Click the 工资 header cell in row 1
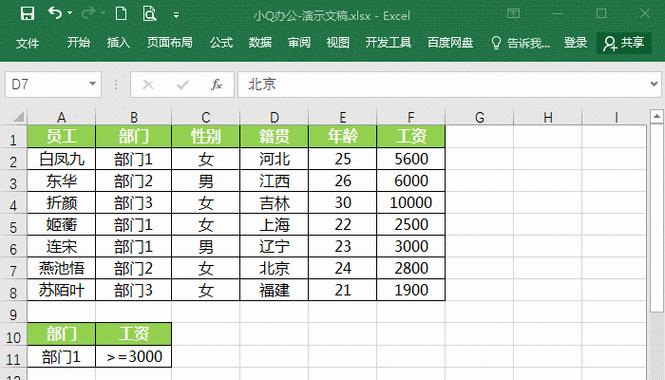 [411, 136]
